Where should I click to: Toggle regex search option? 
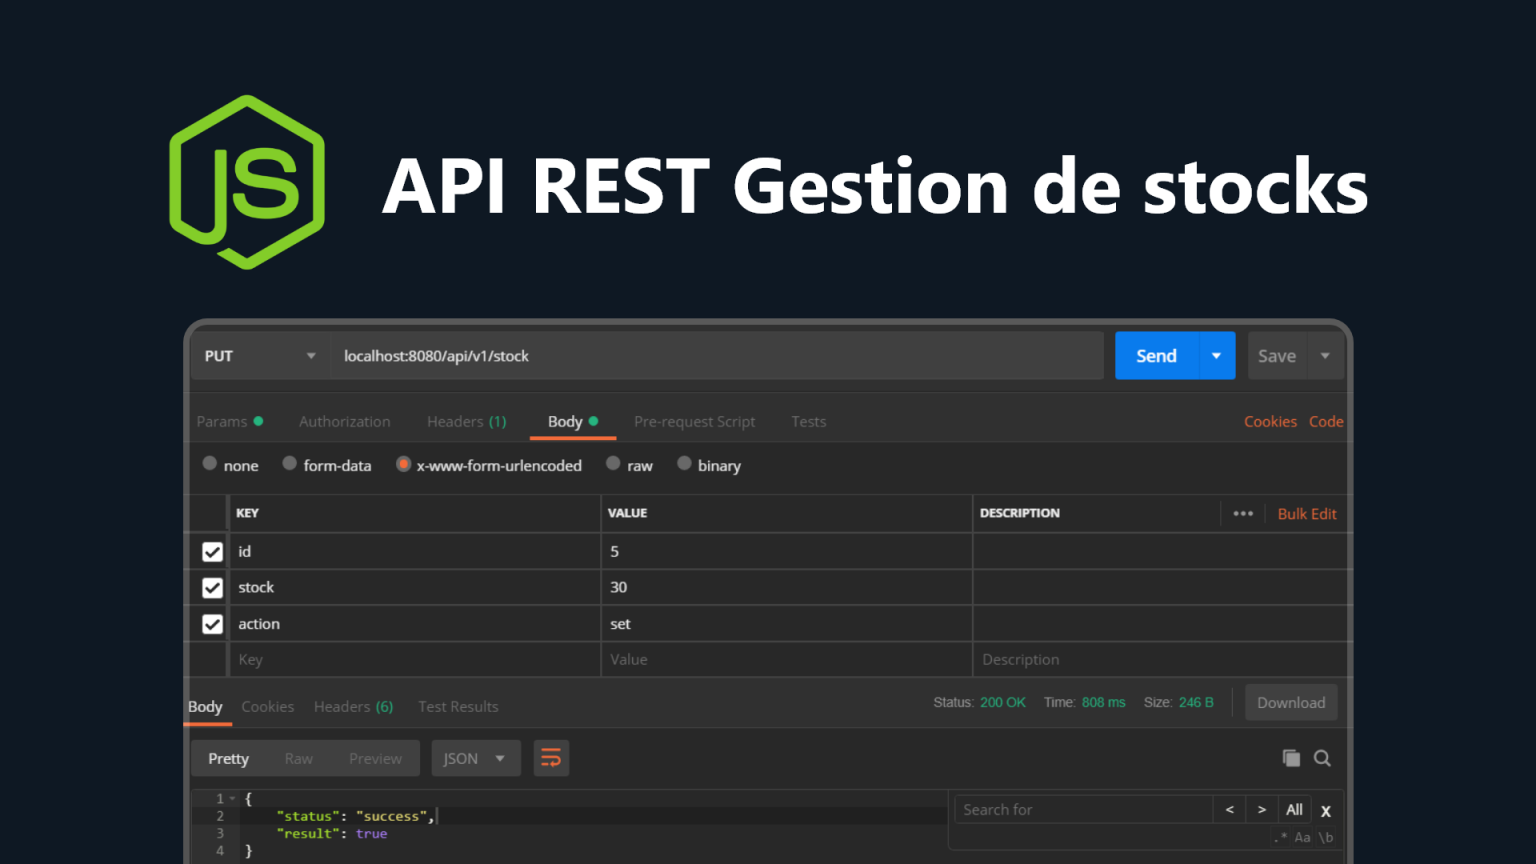pos(1281,838)
